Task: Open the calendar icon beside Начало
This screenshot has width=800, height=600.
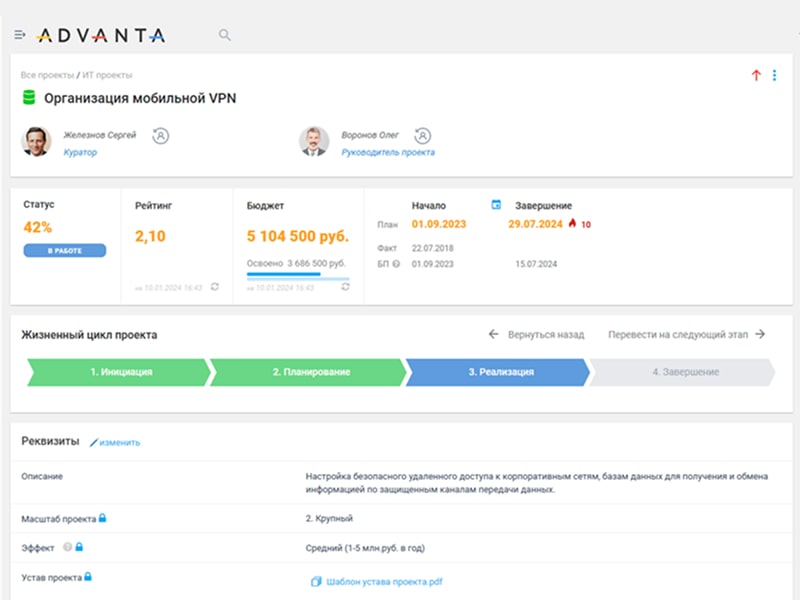Action: 496,205
